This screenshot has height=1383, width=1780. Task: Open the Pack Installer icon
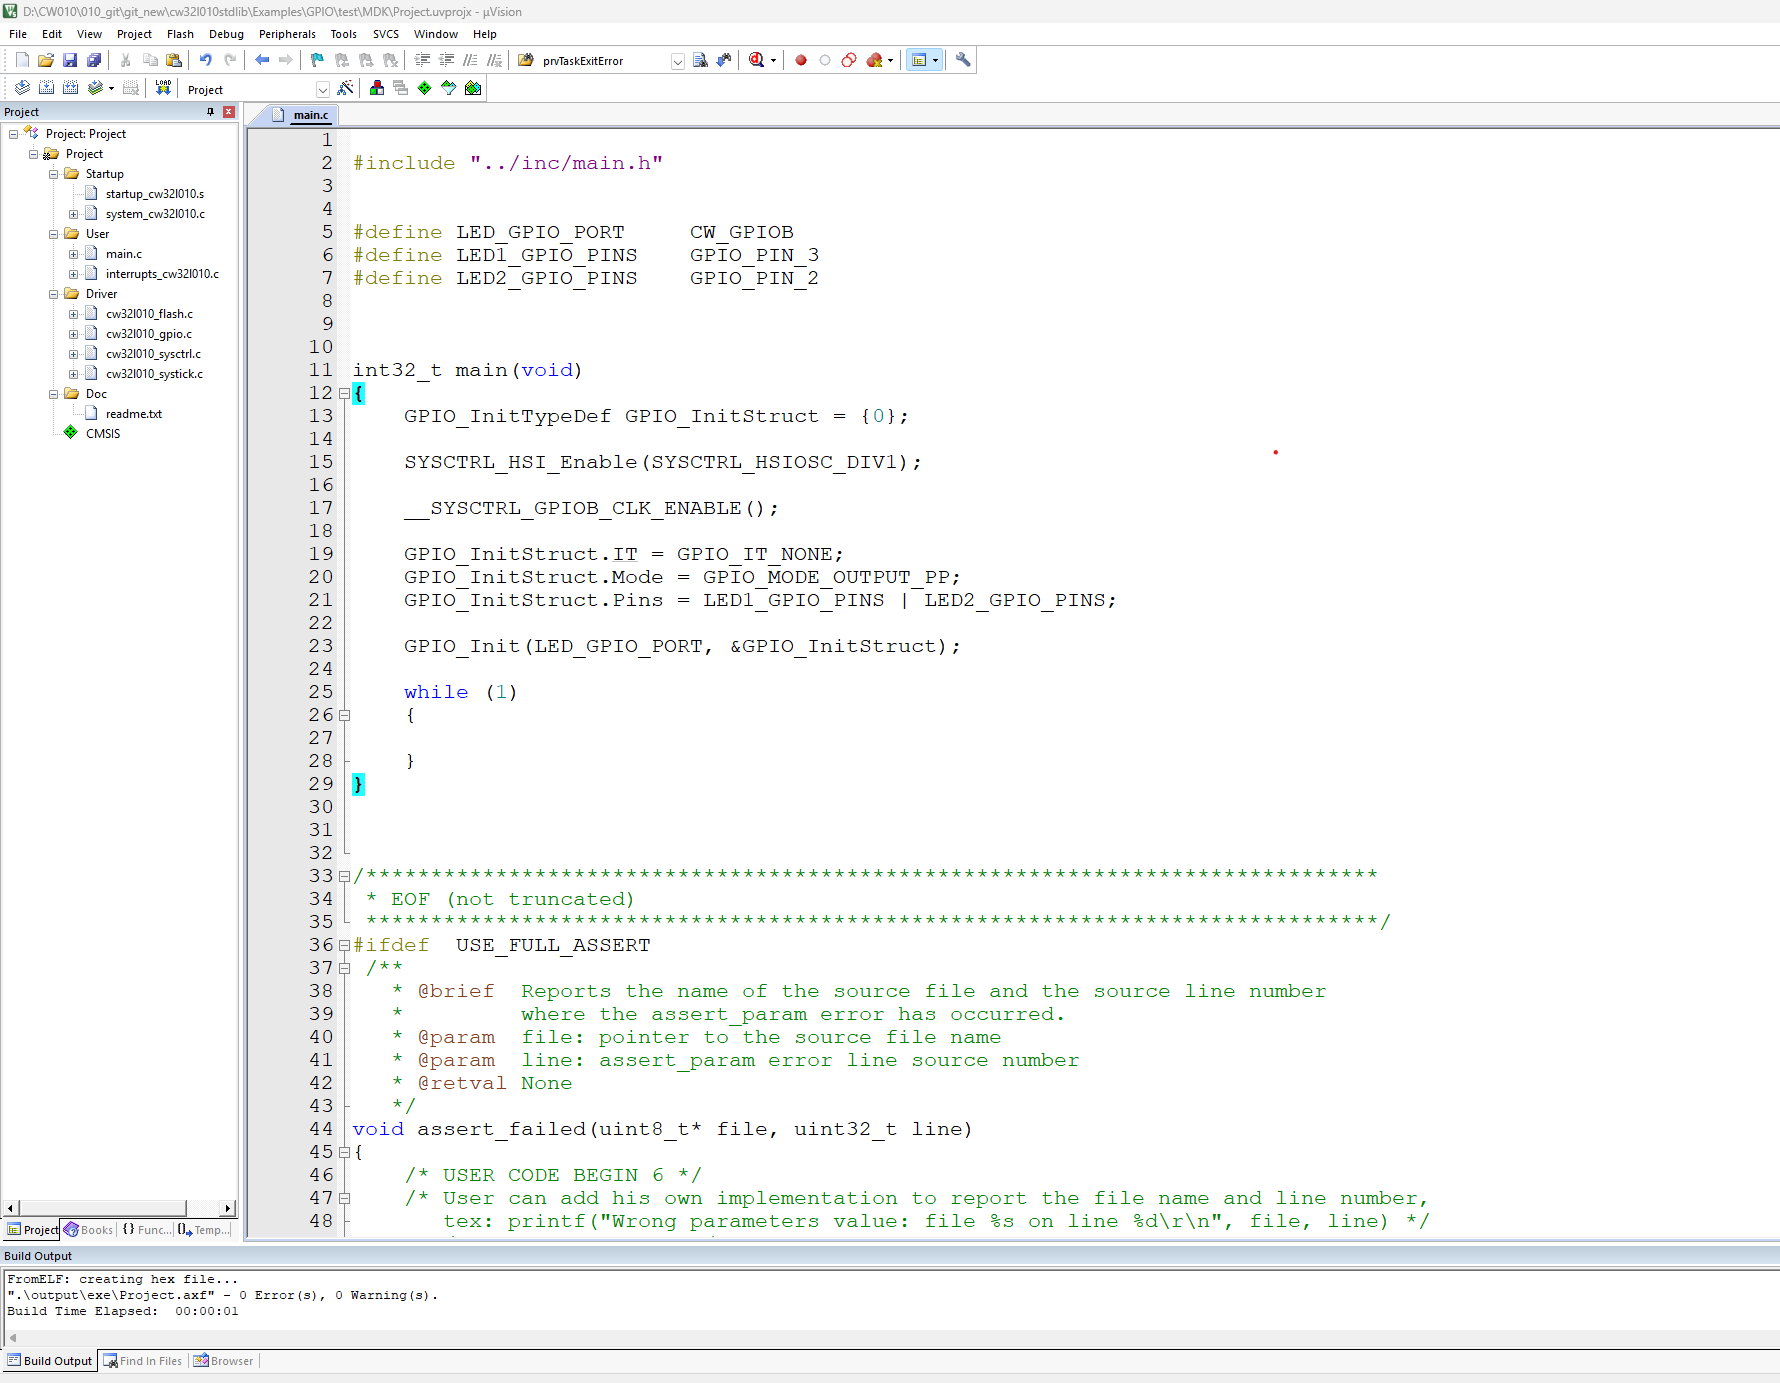point(473,88)
